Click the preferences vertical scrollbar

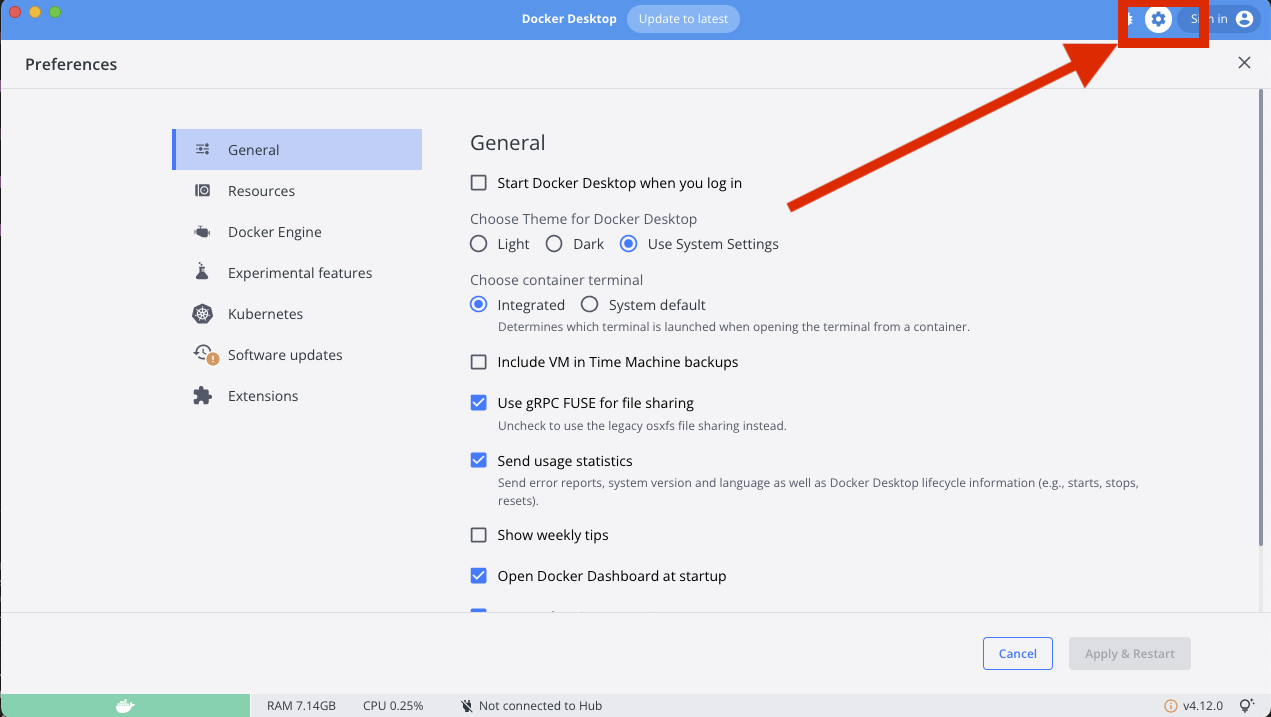point(1260,317)
